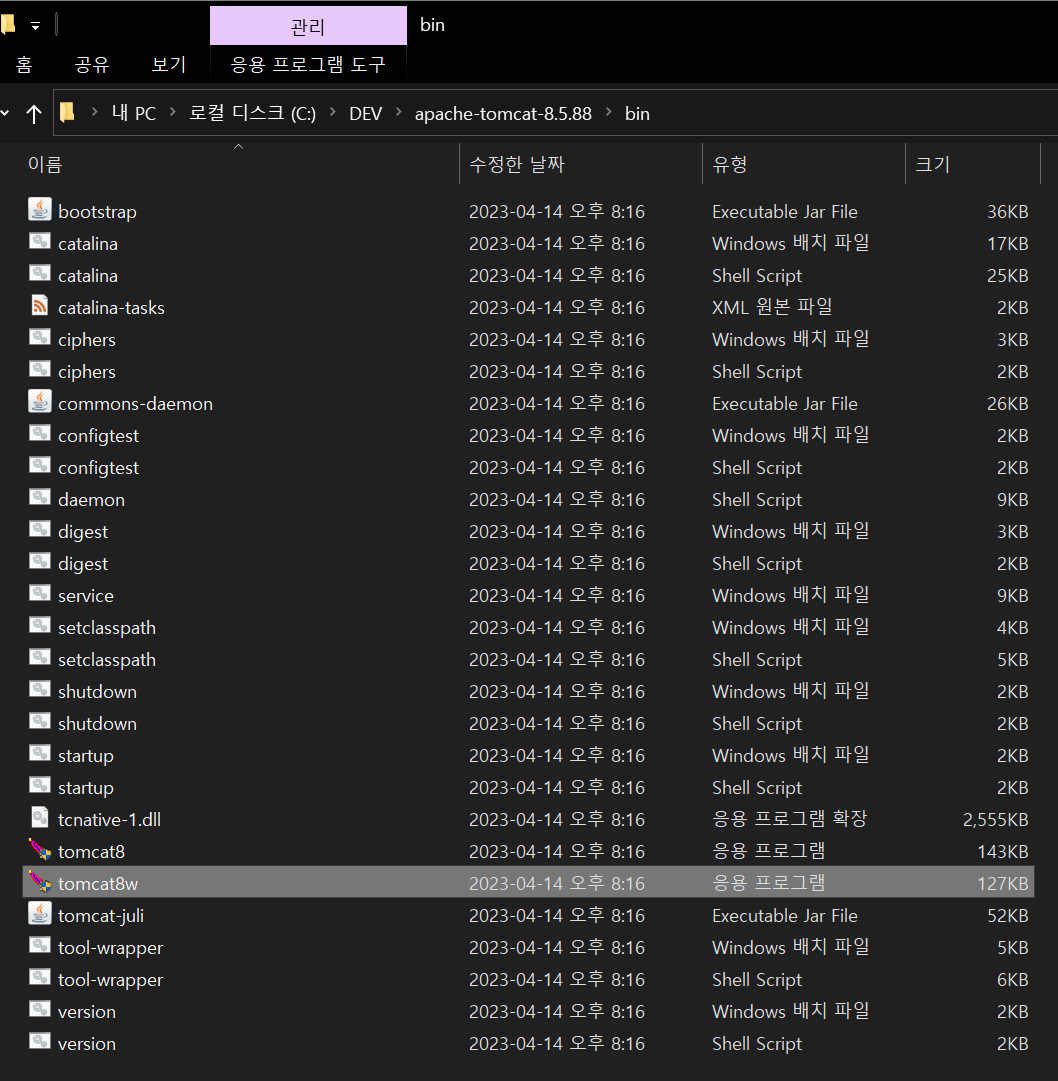
Task: Expand chevron after 내 PC breadcrumb
Action: click(172, 112)
